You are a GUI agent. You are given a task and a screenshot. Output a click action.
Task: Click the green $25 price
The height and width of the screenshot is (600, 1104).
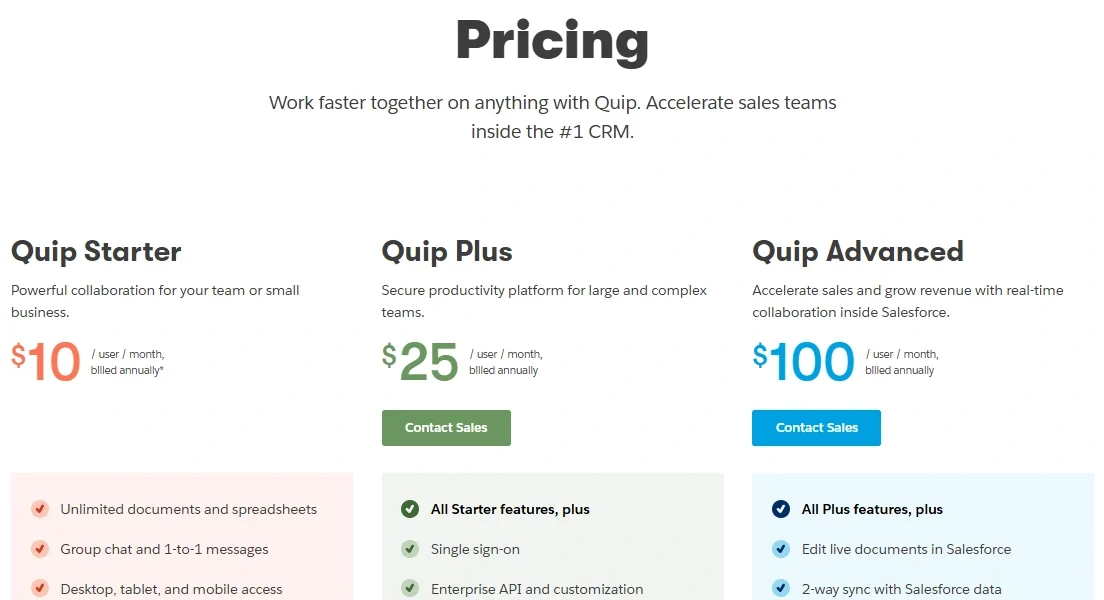(420, 361)
